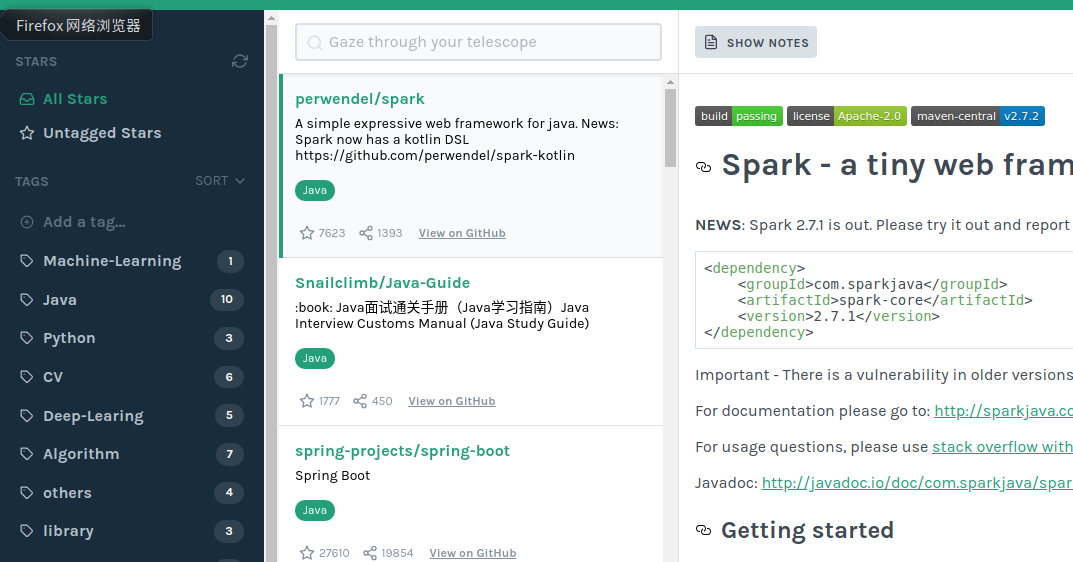Click fork icon showing 19854 forks
This screenshot has height=562, width=1073.
[370, 552]
